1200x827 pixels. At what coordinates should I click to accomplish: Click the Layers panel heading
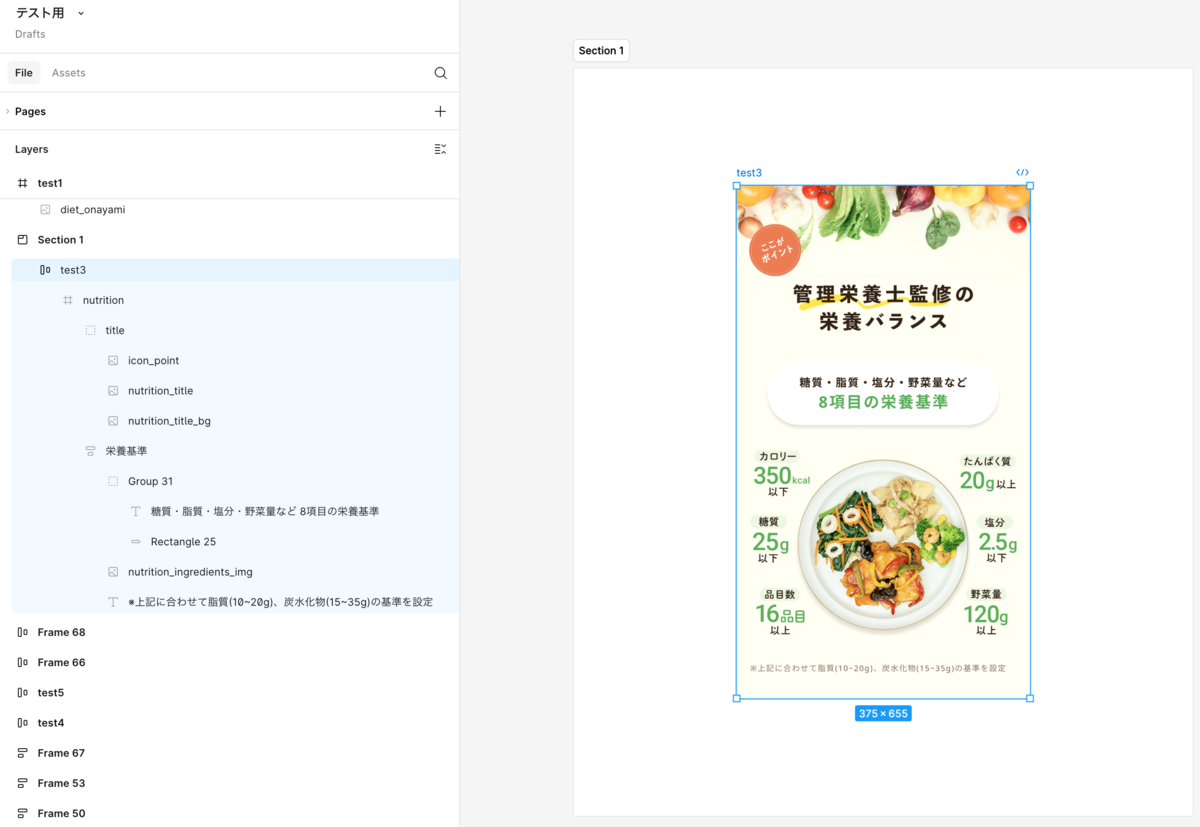pos(31,149)
